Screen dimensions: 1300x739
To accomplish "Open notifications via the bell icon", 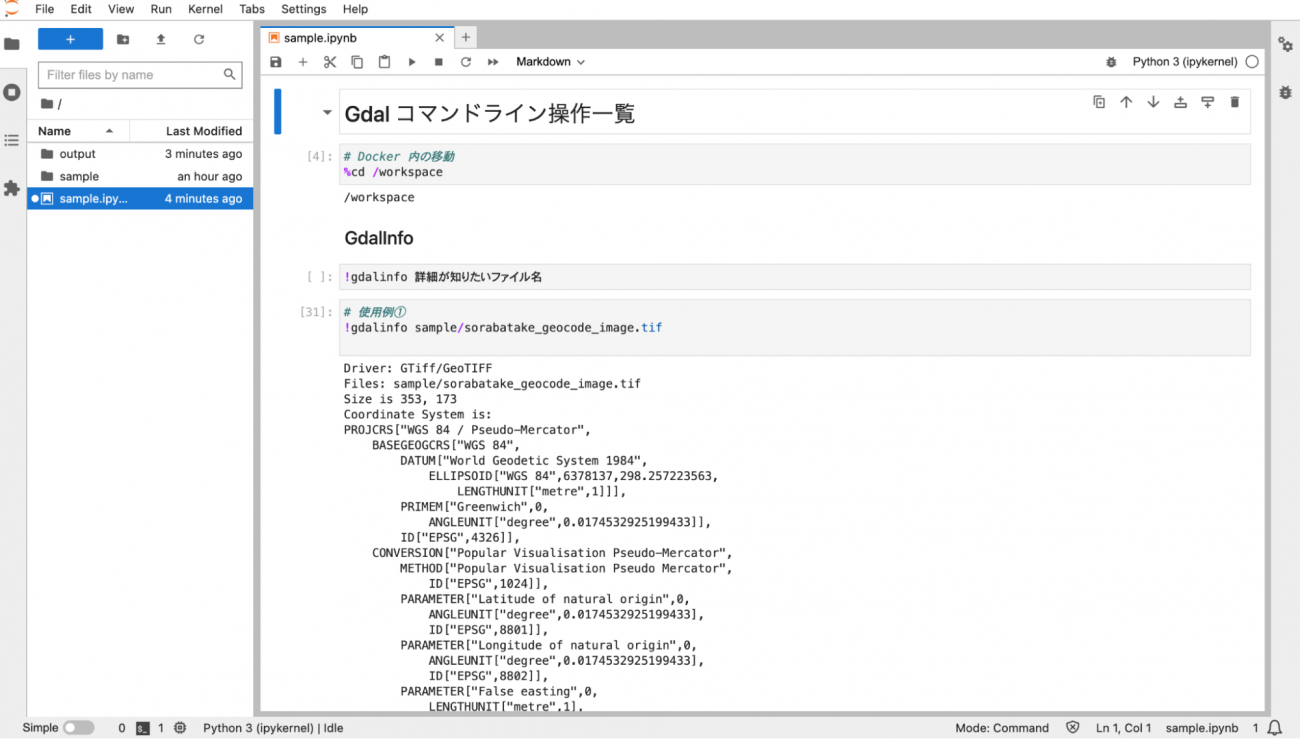I will click(1275, 728).
